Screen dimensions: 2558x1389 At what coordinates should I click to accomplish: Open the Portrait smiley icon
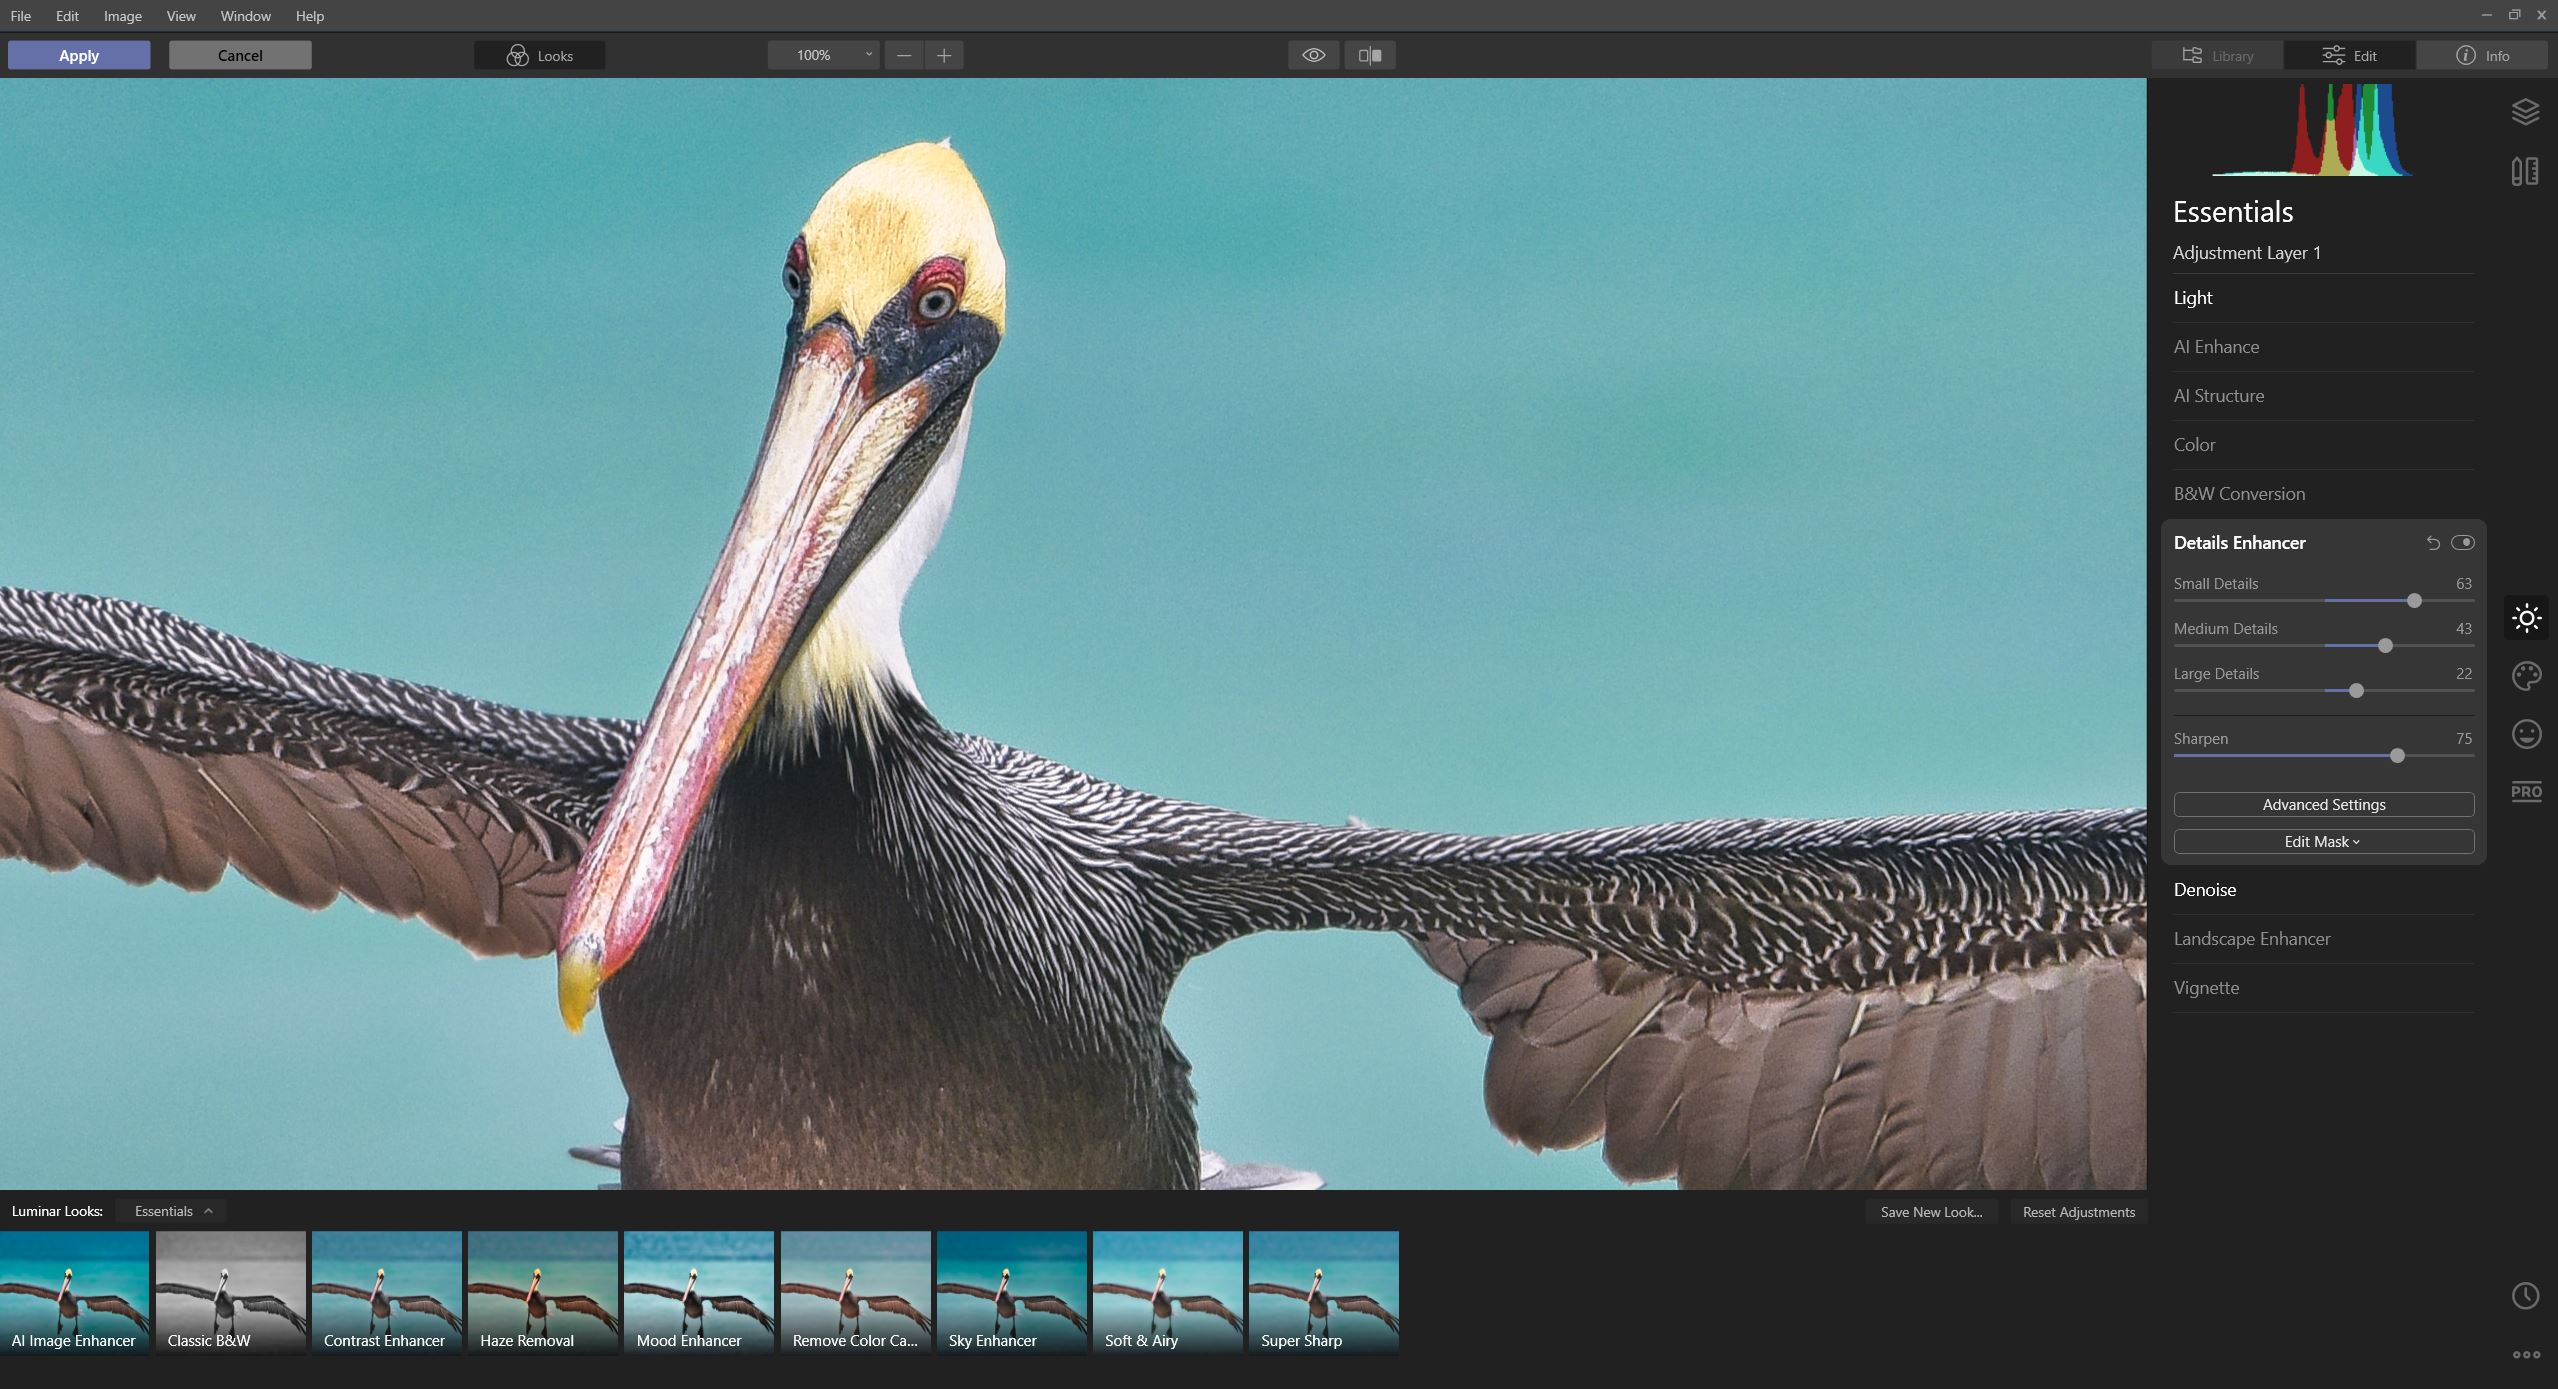tap(2525, 733)
